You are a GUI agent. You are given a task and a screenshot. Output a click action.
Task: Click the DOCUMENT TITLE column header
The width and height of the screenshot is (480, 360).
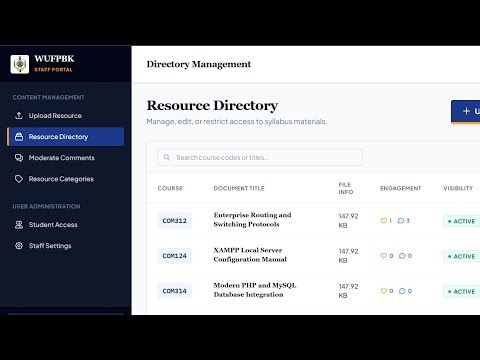(239, 188)
